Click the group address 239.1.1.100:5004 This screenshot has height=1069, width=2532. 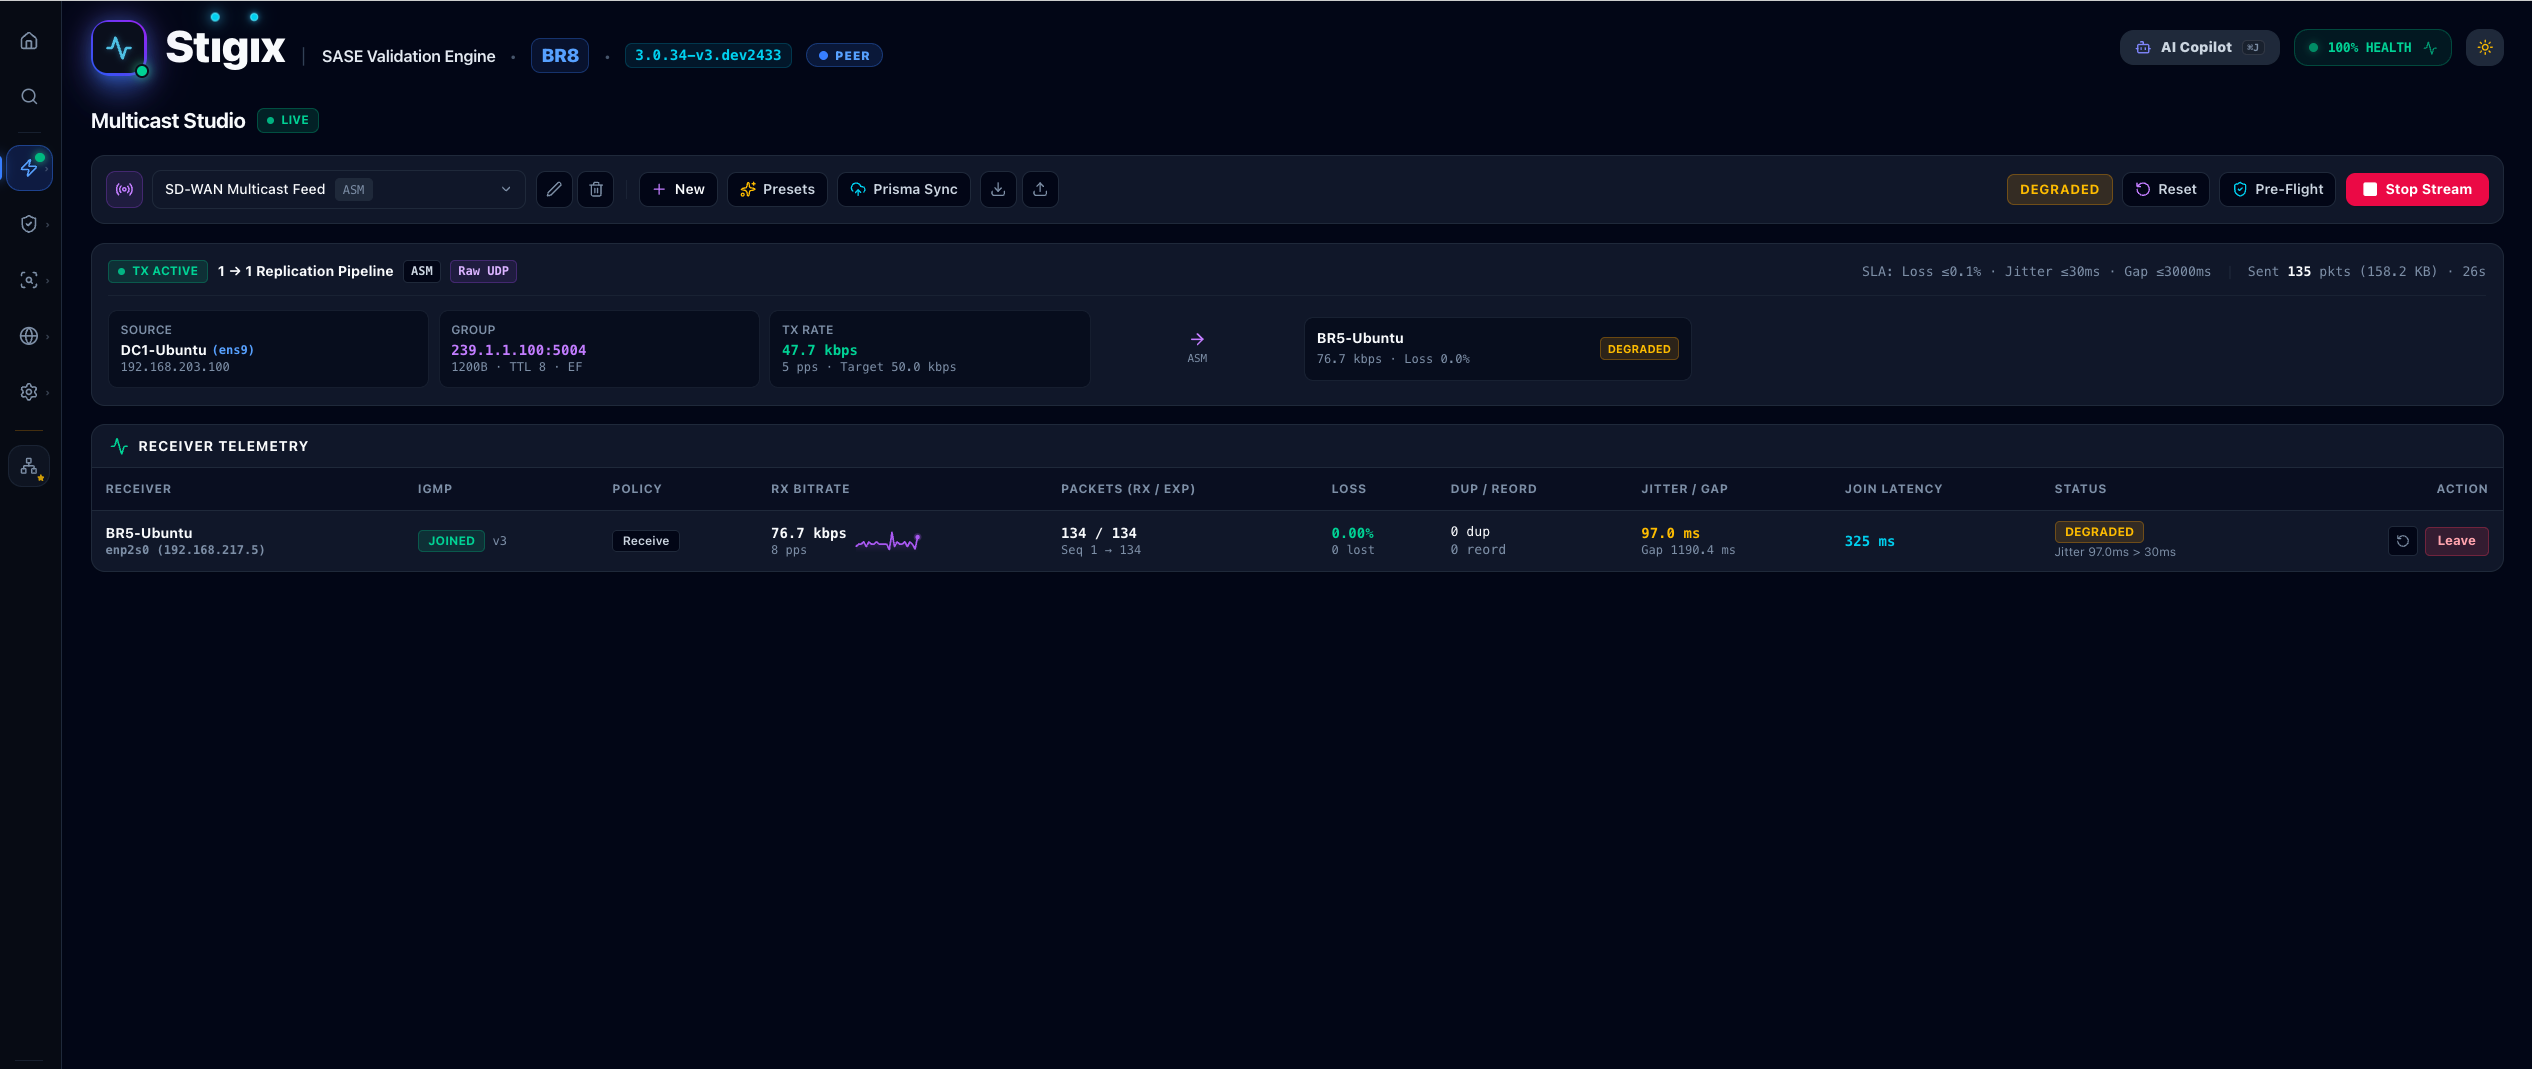pyautogui.click(x=518, y=350)
